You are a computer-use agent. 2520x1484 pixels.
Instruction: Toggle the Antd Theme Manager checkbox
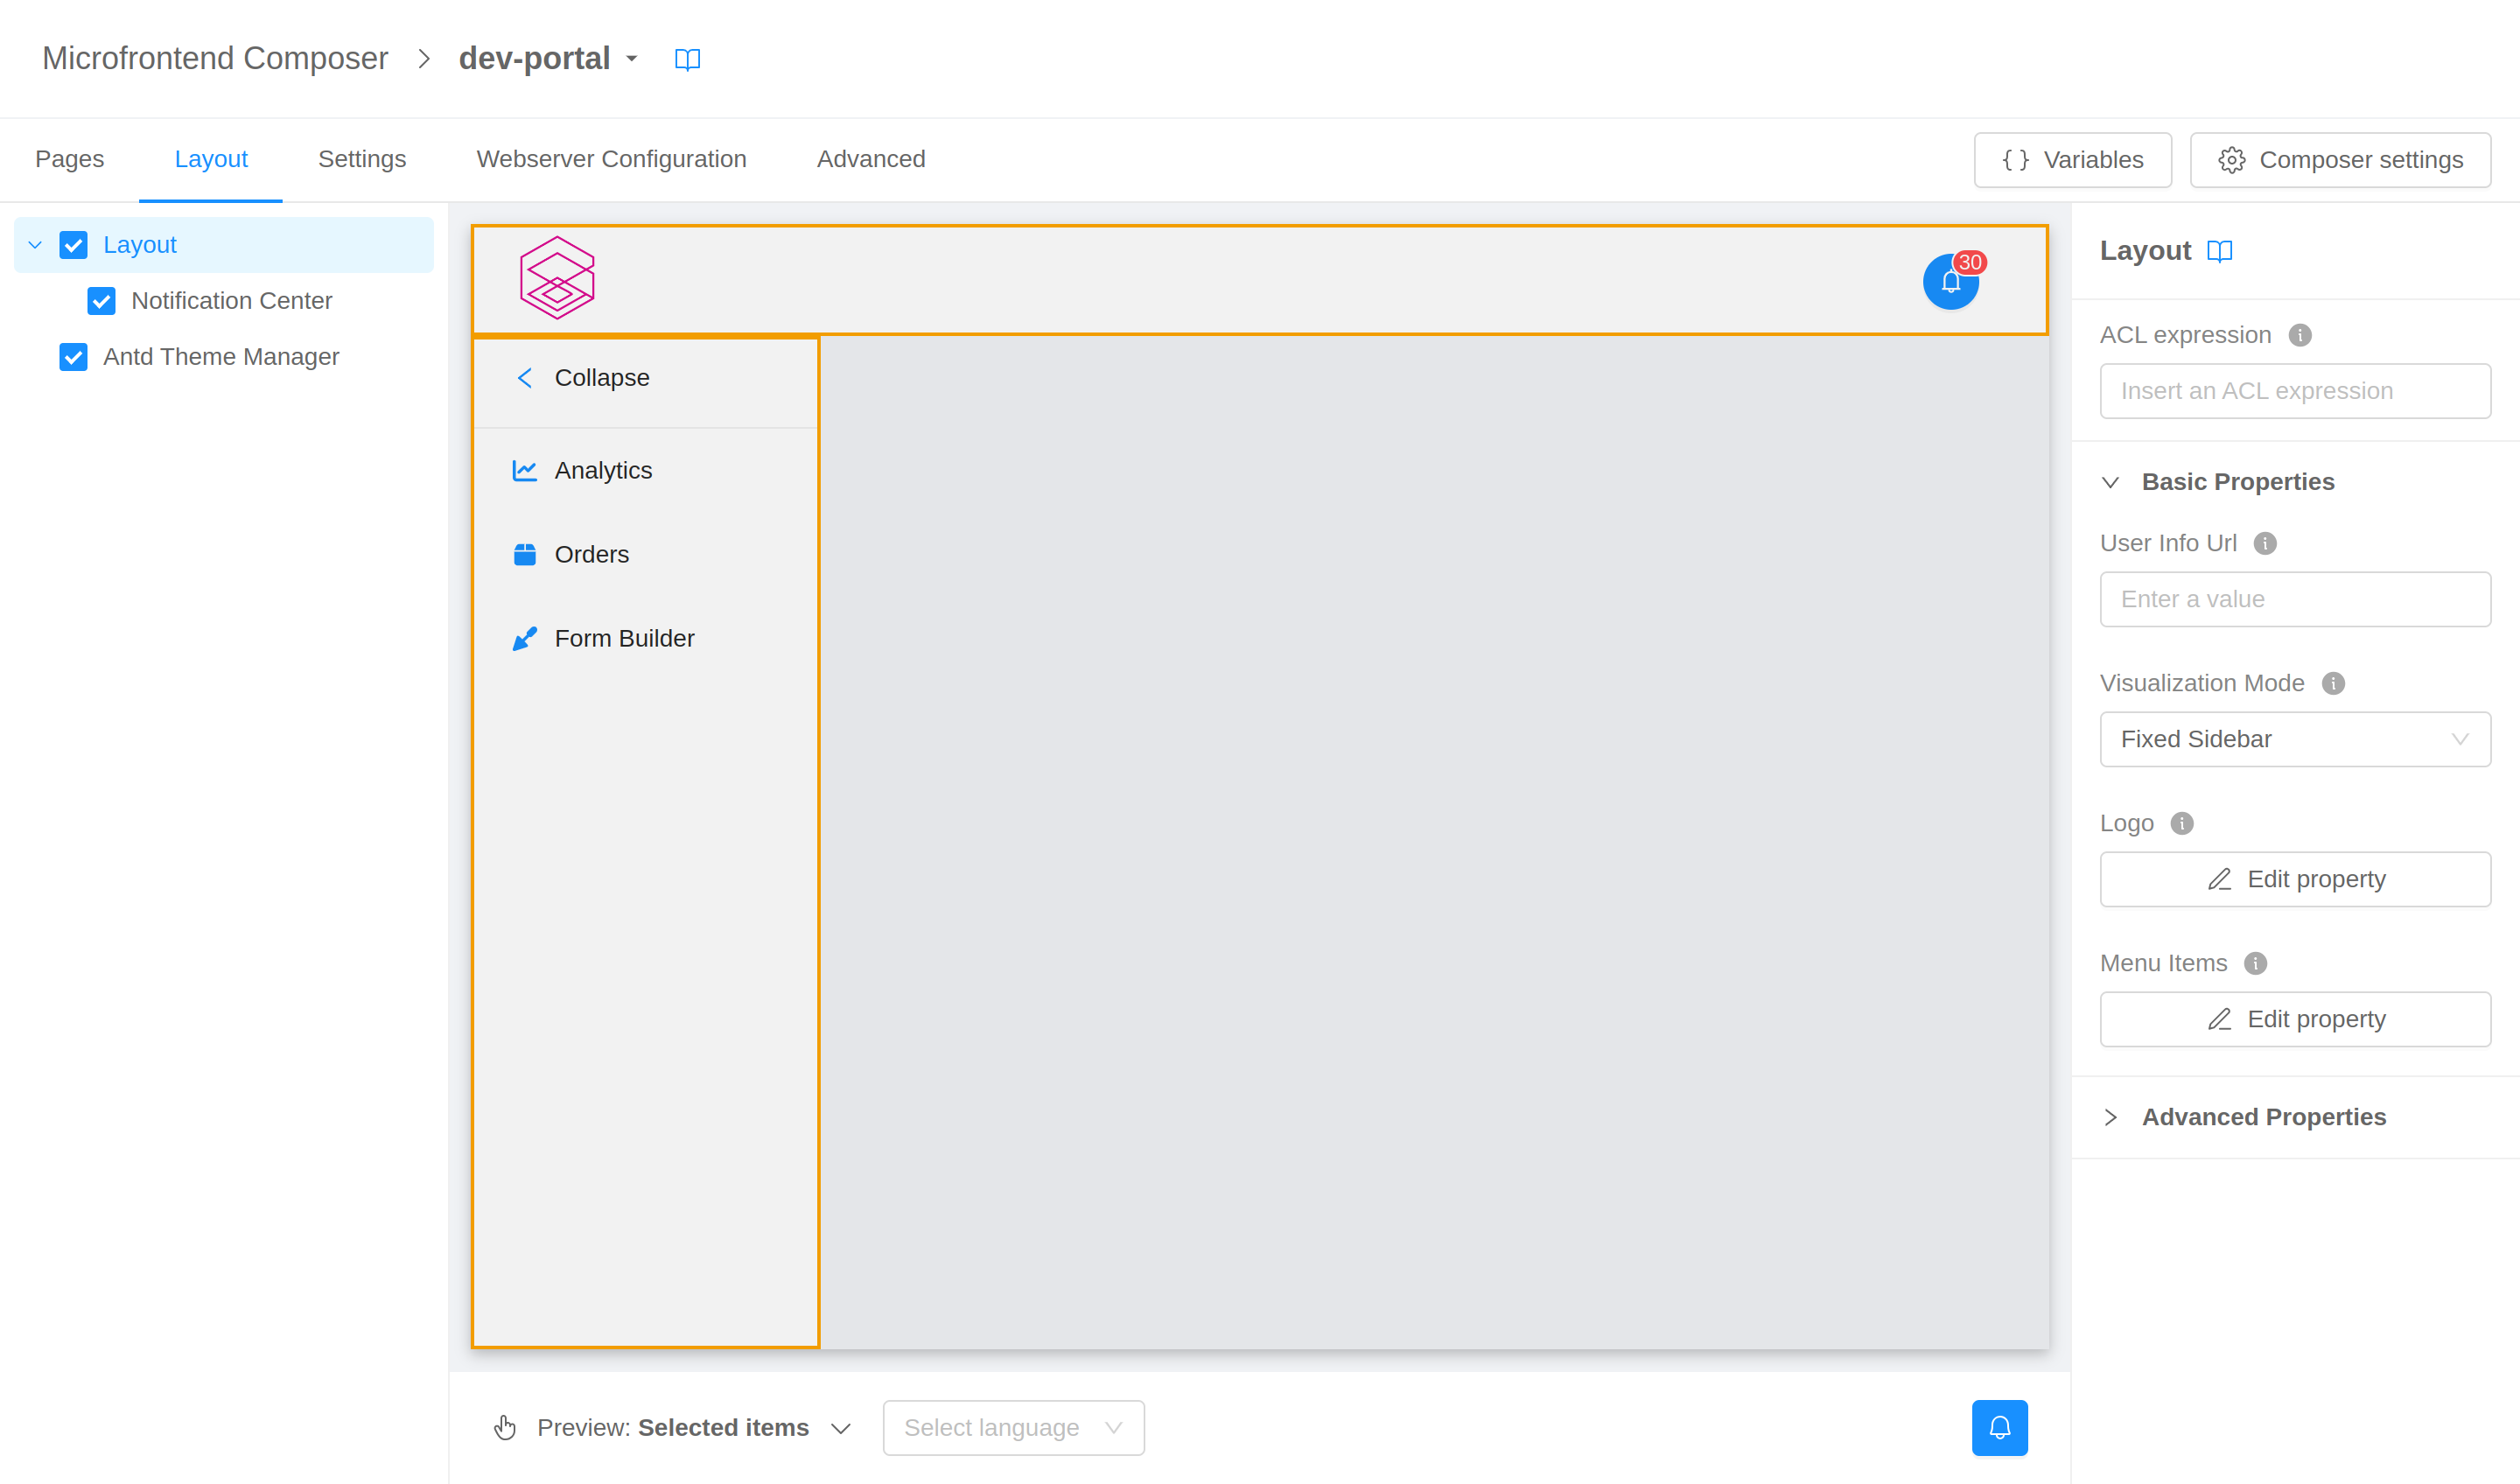tap(73, 357)
